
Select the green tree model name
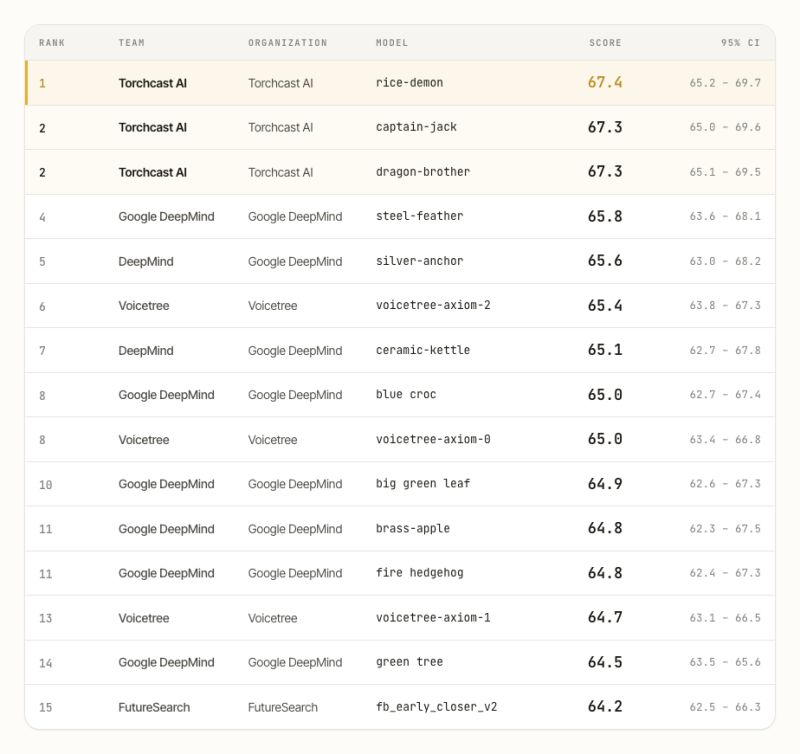[x=409, y=662]
